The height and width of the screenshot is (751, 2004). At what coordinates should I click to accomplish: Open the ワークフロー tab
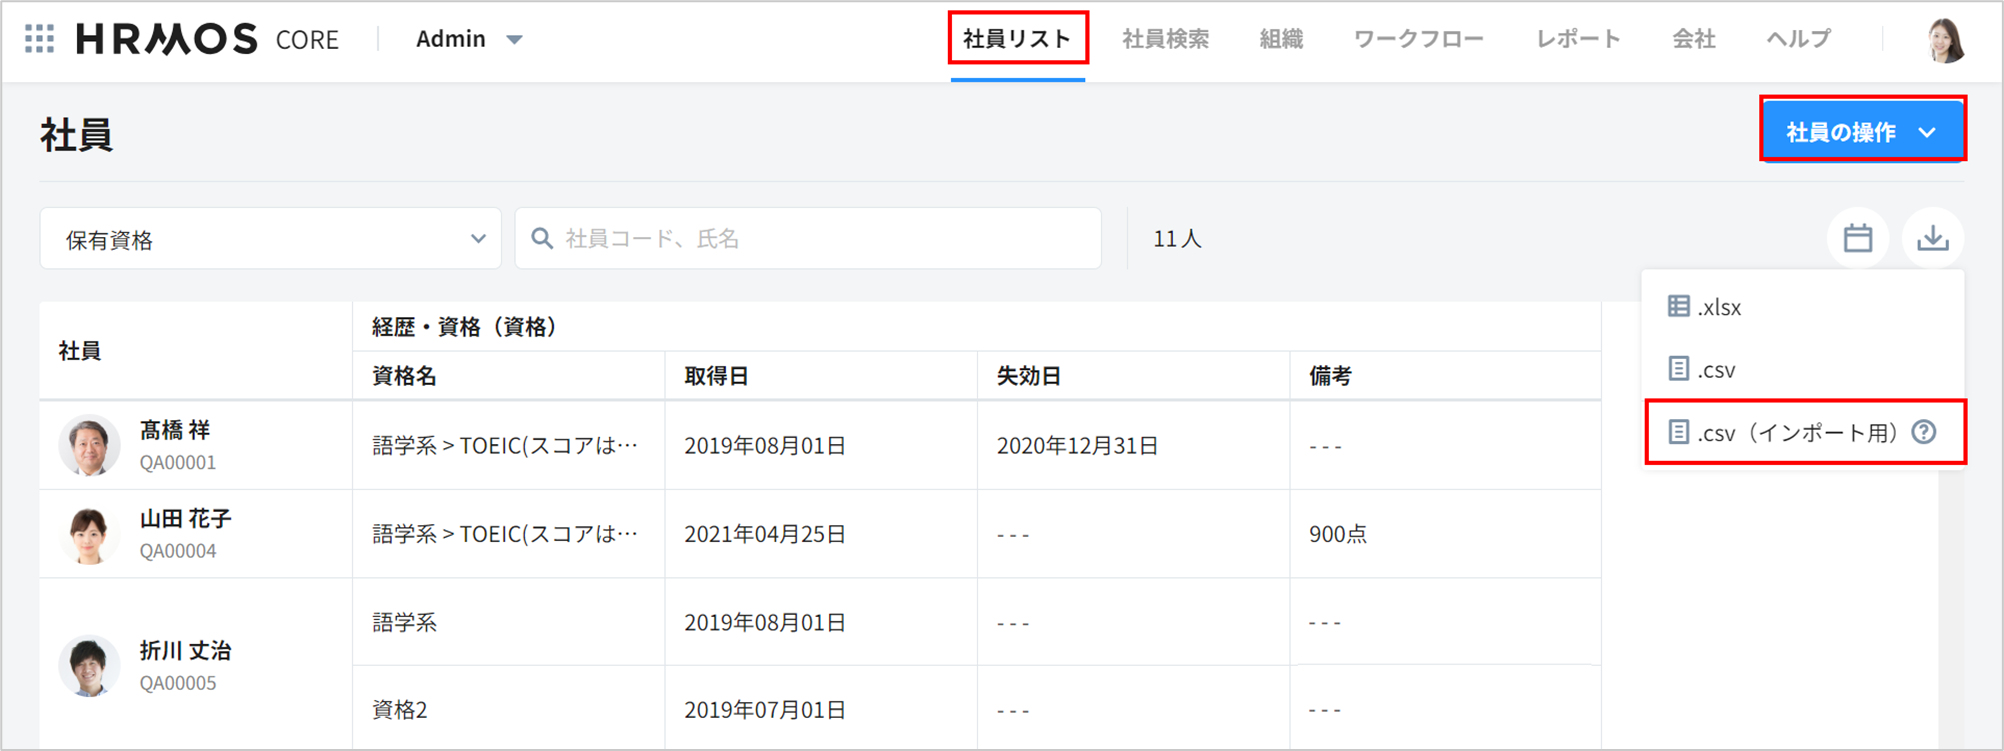click(x=1418, y=39)
